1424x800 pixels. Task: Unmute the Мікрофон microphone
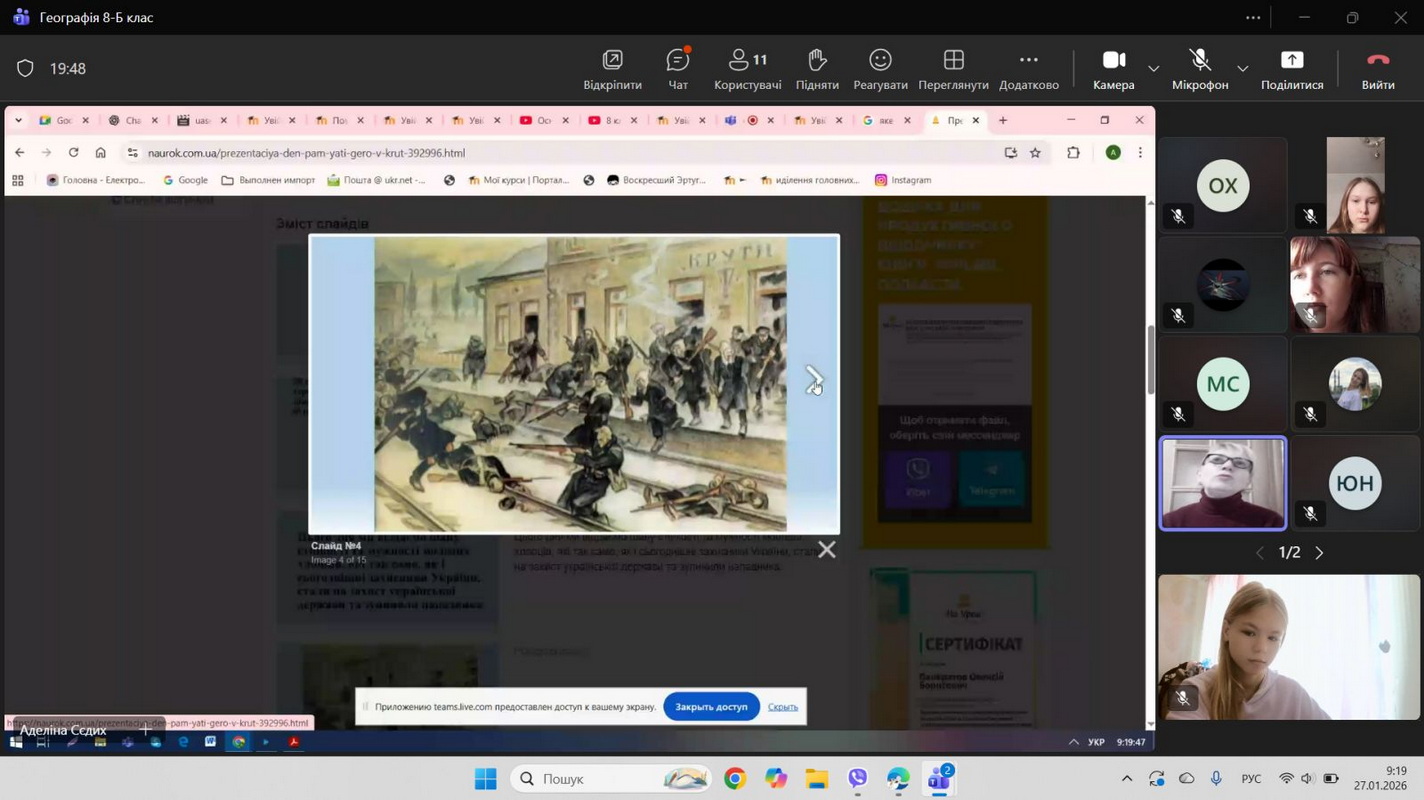pos(1200,69)
